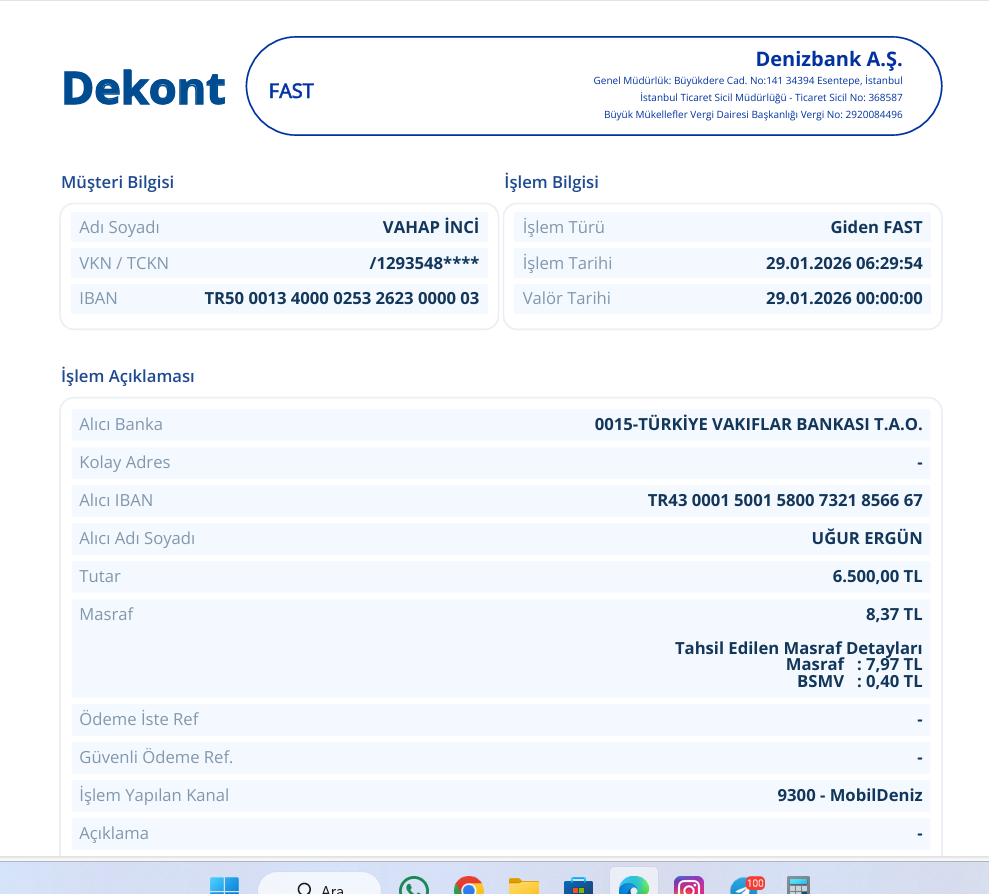
Task: Click the Dekont heading
Action: pos(144,88)
